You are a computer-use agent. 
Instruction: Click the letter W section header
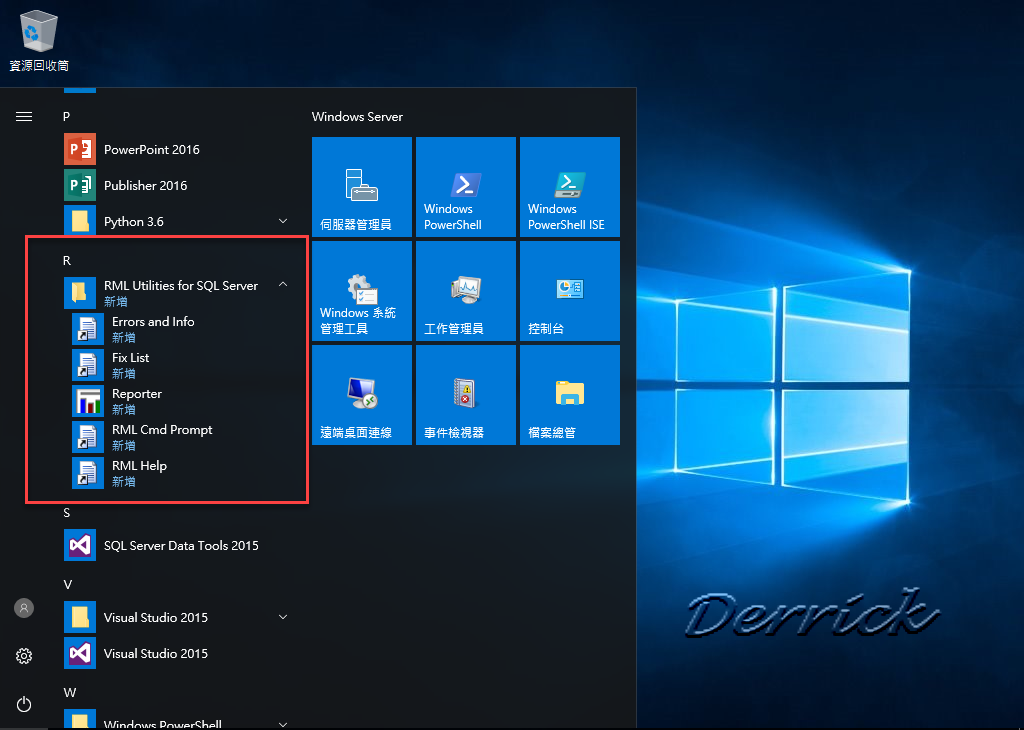pos(70,693)
